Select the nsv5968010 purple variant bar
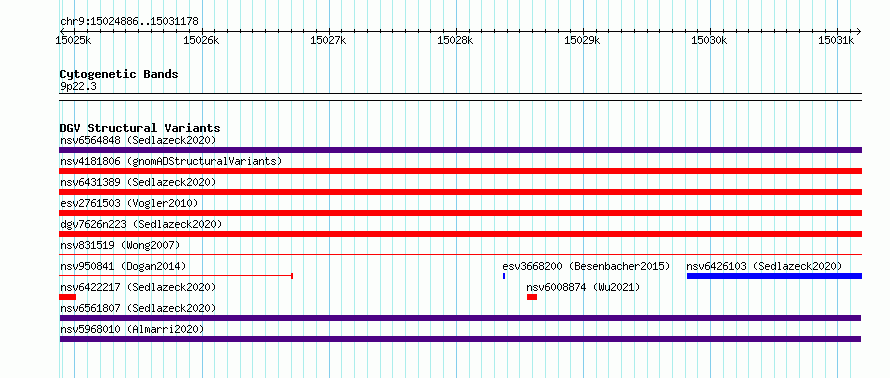 tap(460, 339)
